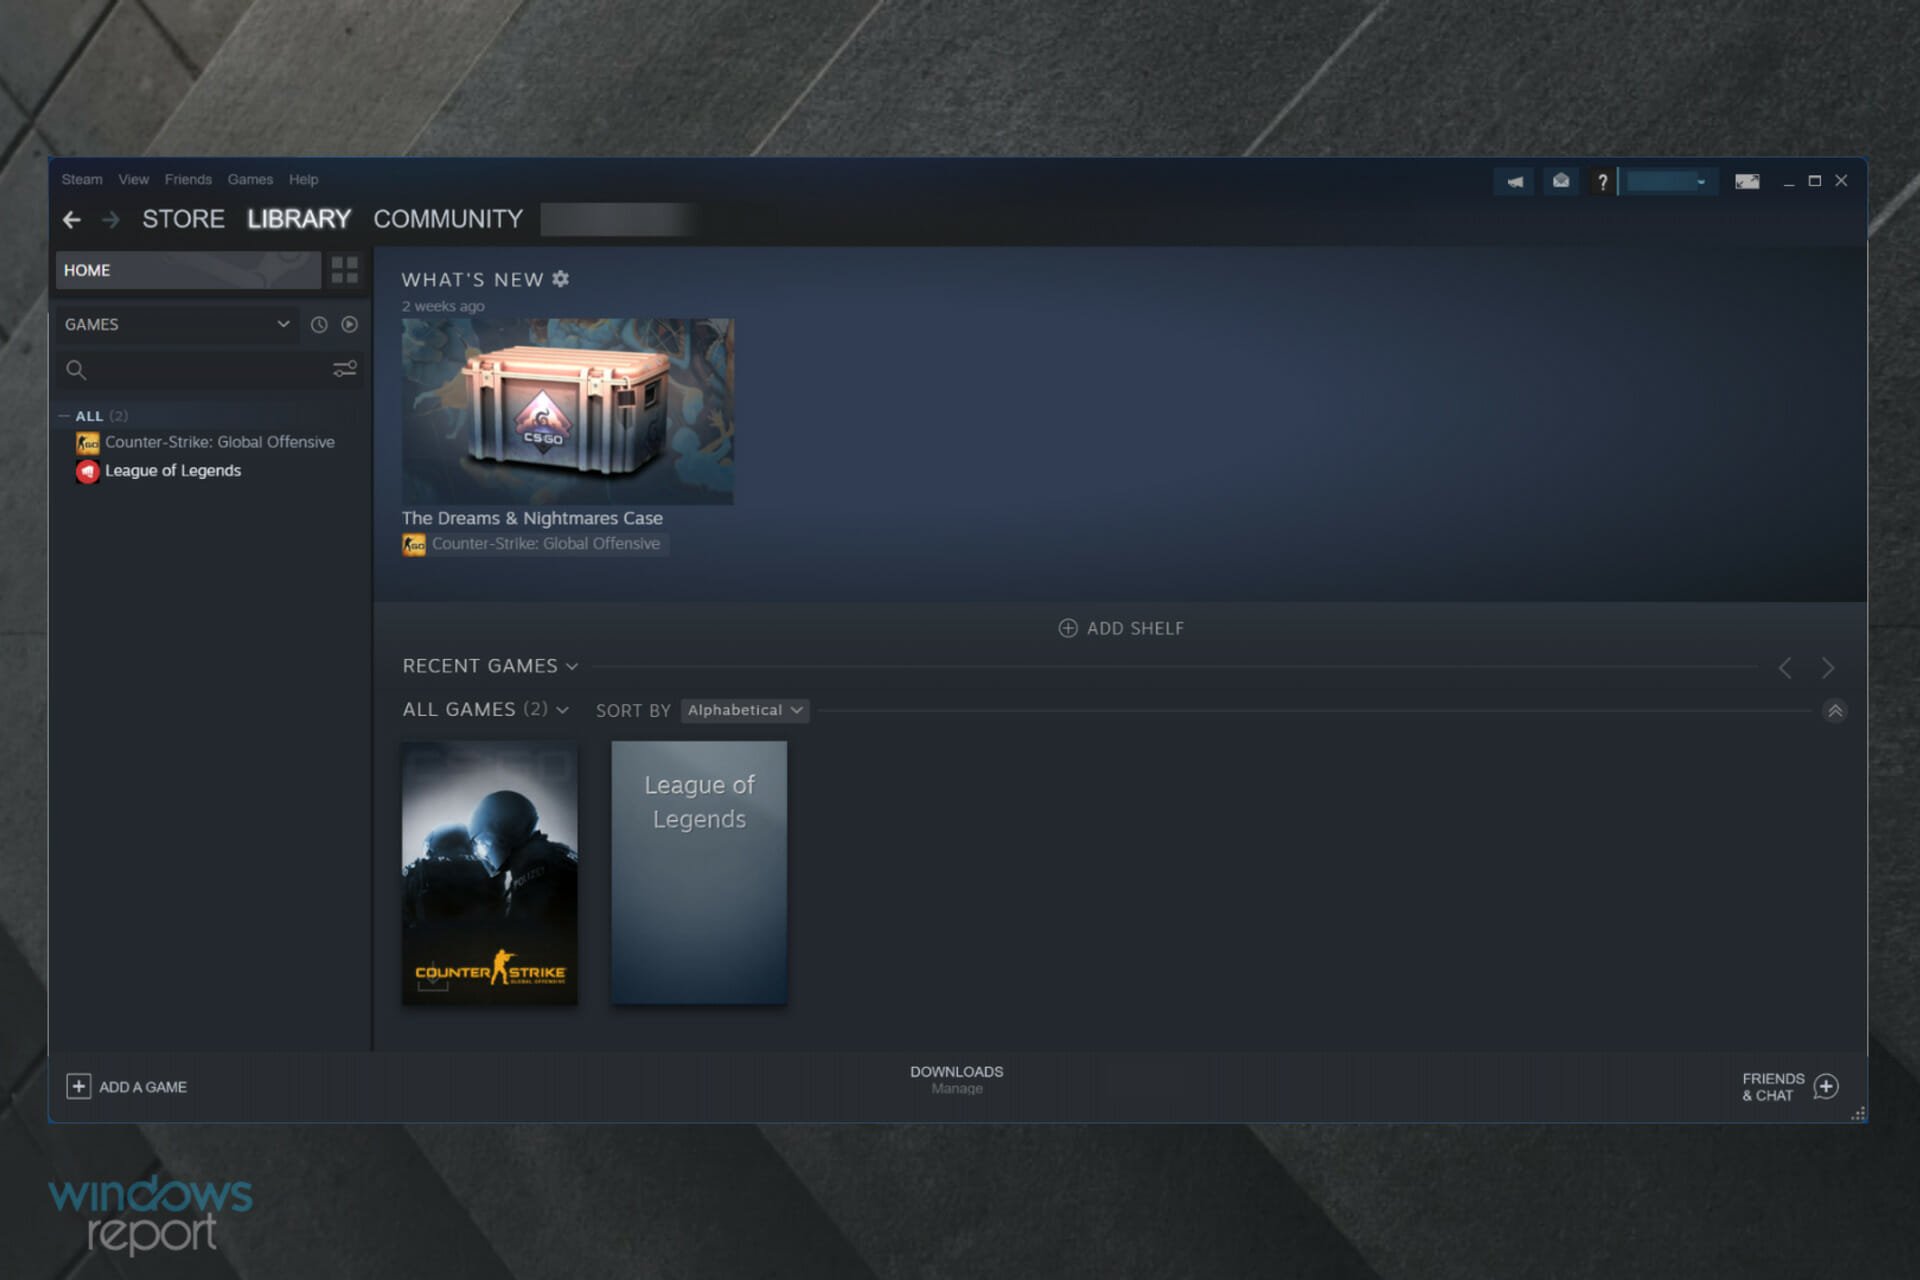Expand the Games filter dropdown
Image resolution: width=1920 pixels, height=1280 pixels.
pos(177,324)
